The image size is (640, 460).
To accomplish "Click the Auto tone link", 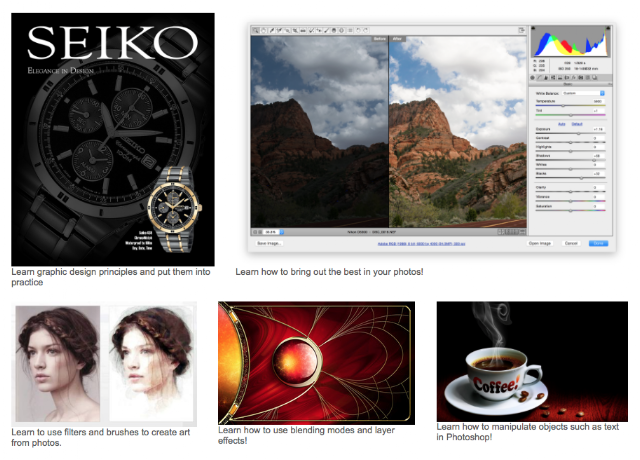I will 562,124.
